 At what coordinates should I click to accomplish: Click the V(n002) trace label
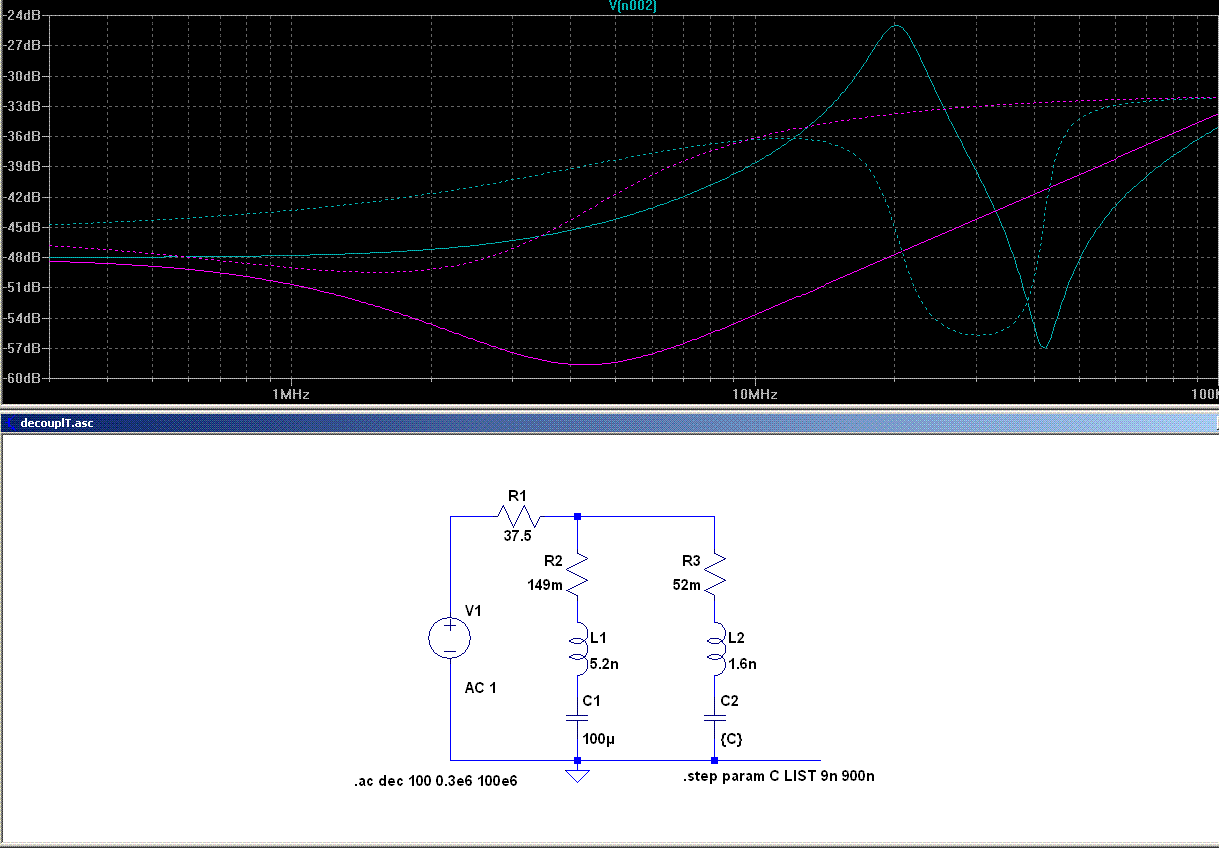(x=631, y=6)
